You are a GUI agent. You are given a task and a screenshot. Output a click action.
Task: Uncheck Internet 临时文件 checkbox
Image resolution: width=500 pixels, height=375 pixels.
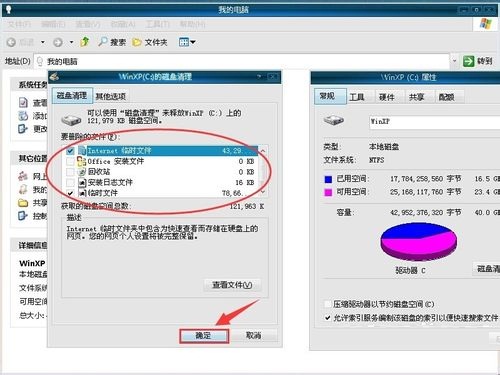tap(70, 151)
